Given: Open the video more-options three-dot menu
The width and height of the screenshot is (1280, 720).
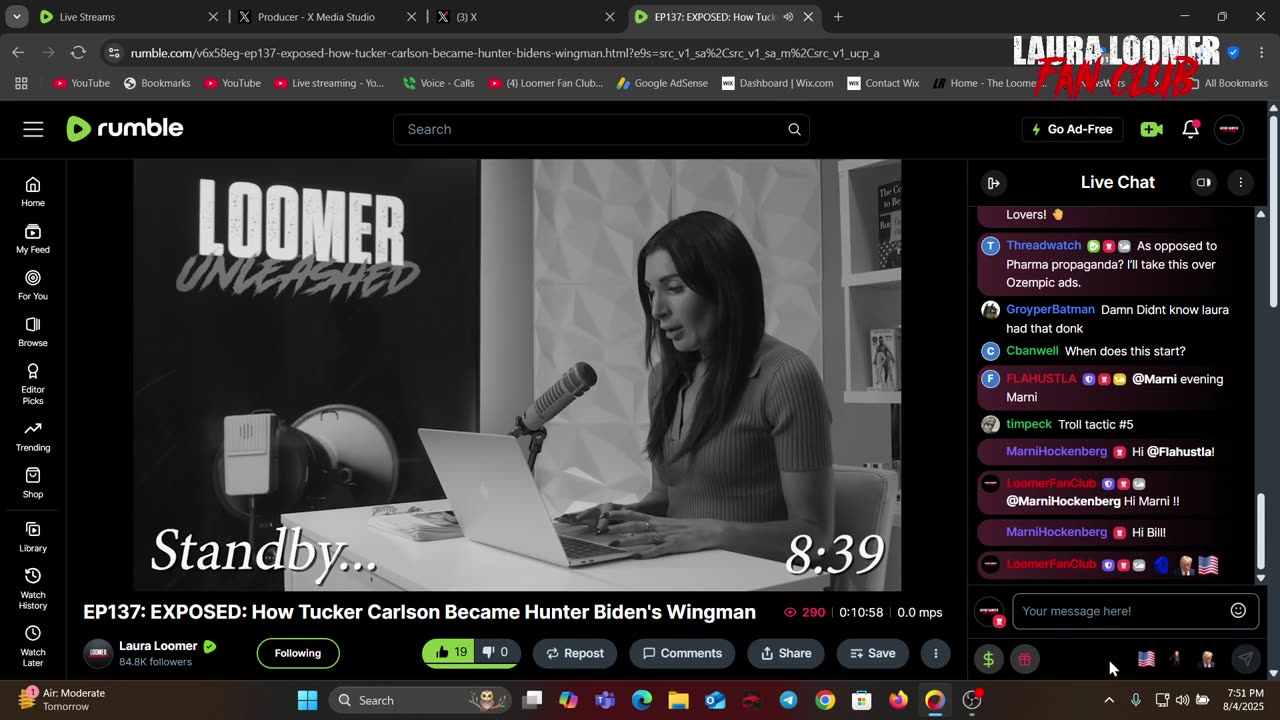Looking at the screenshot, I should [x=935, y=653].
